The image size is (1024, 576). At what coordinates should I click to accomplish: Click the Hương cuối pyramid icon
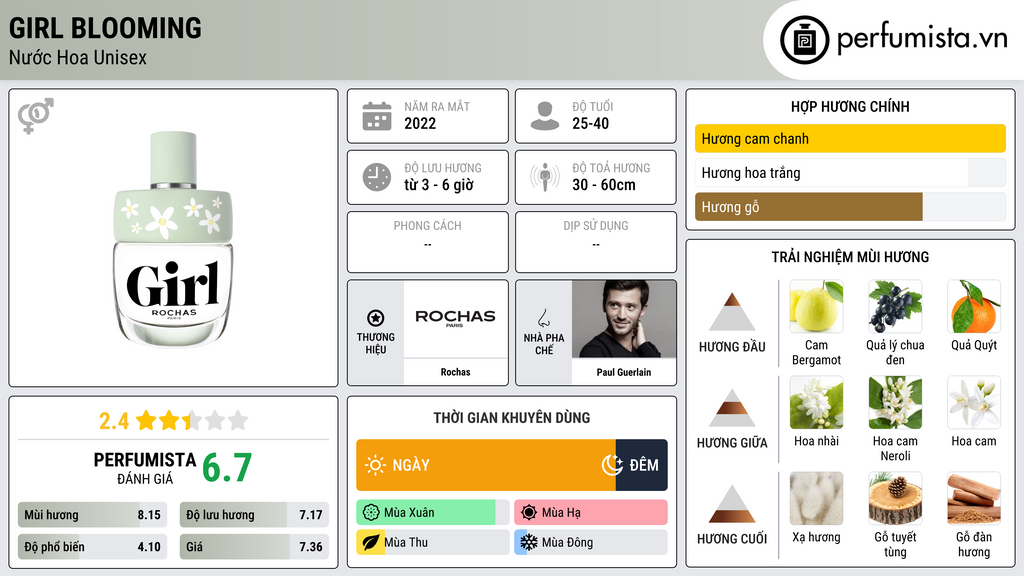(732, 504)
